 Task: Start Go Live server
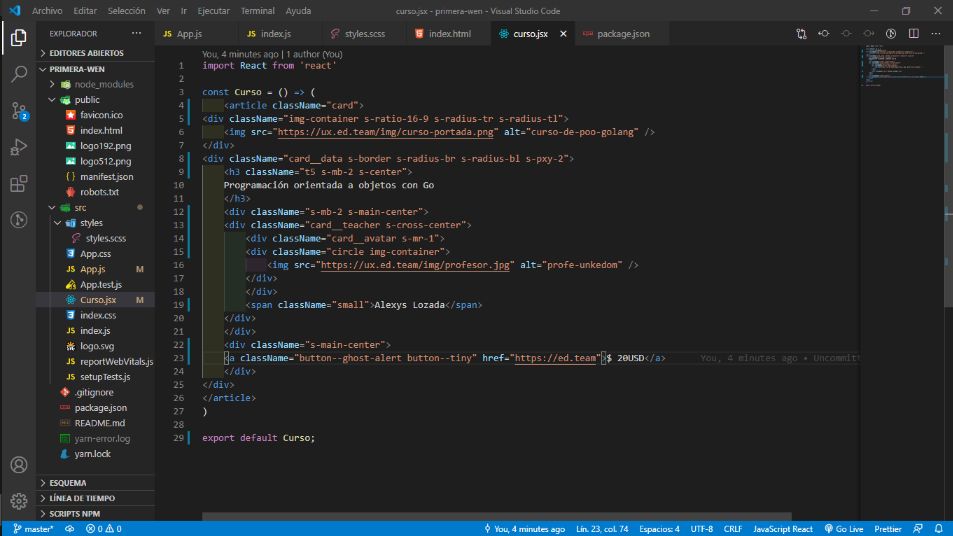(x=844, y=529)
